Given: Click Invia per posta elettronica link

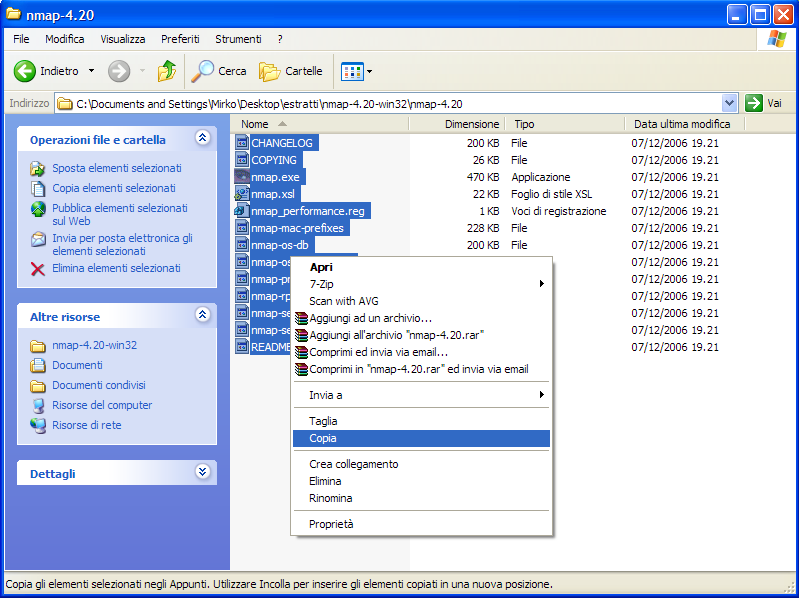Looking at the screenshot, I should point(122,244).
